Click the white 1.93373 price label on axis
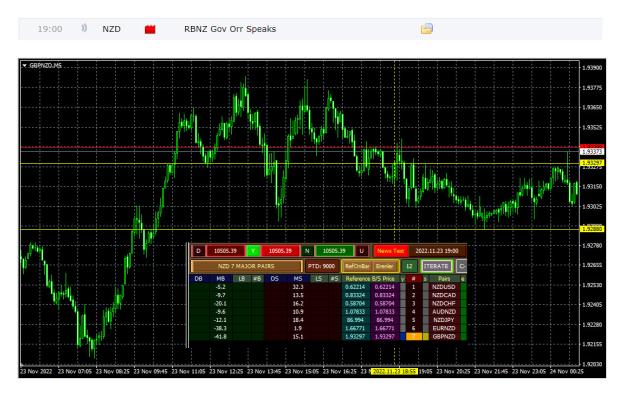 [592, 152]
